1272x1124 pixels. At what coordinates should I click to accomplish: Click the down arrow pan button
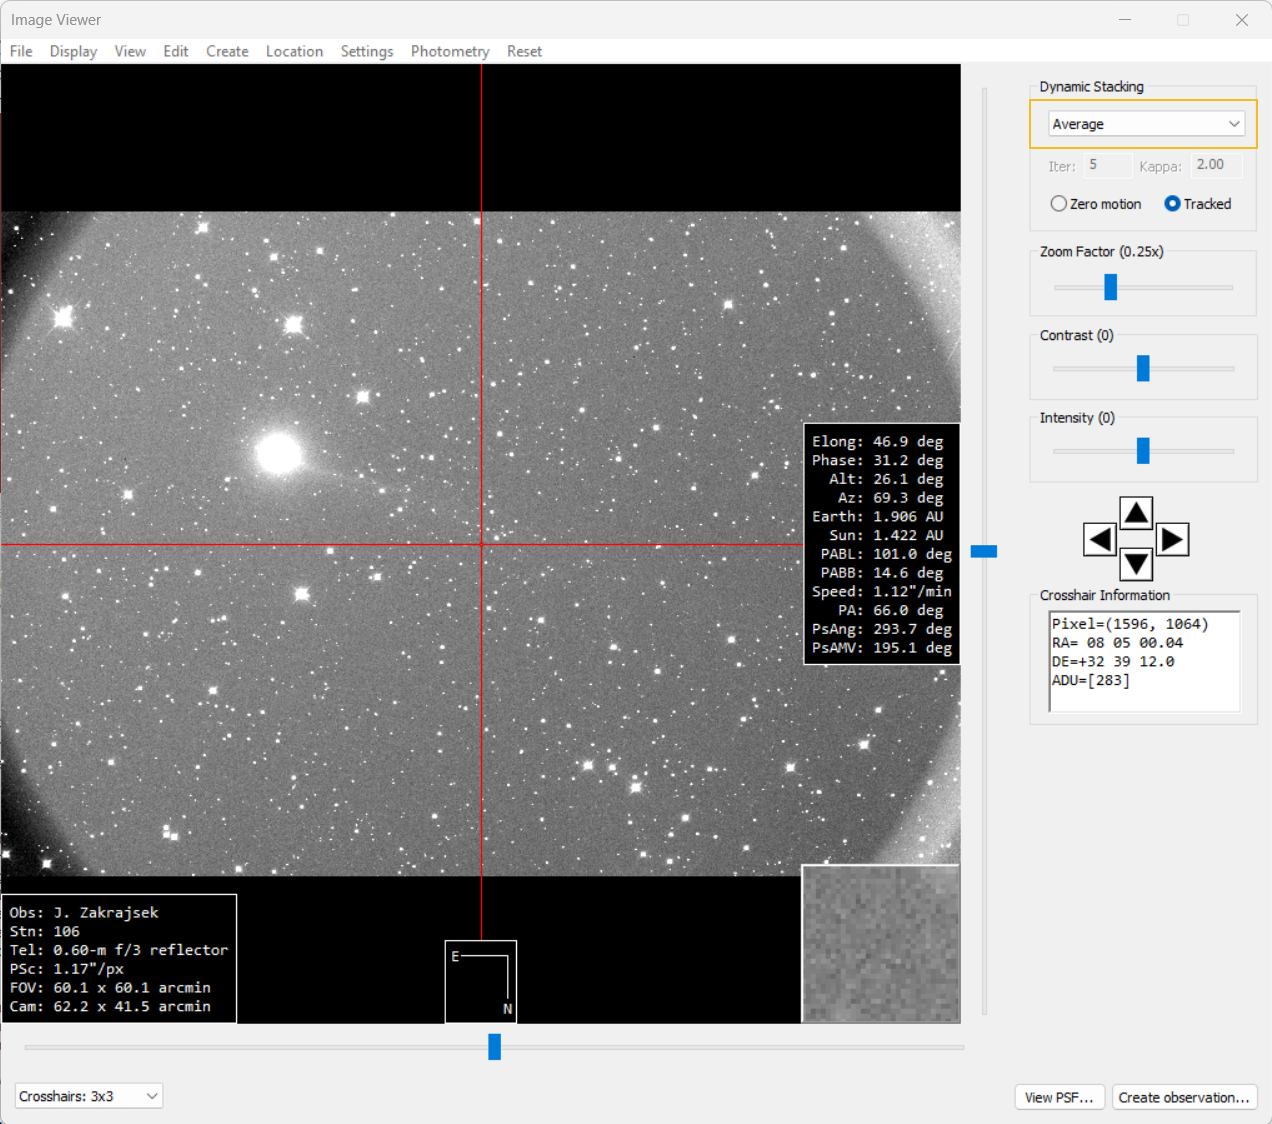click(1136, 565)
